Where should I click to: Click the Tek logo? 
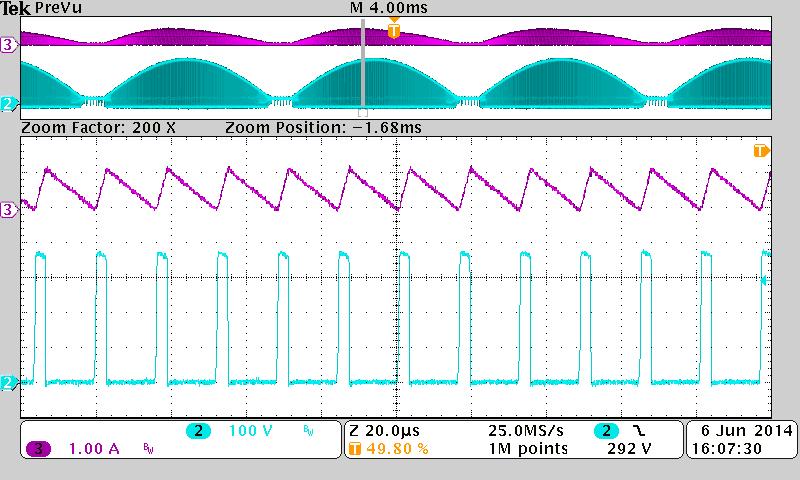[x=15, y=8]
